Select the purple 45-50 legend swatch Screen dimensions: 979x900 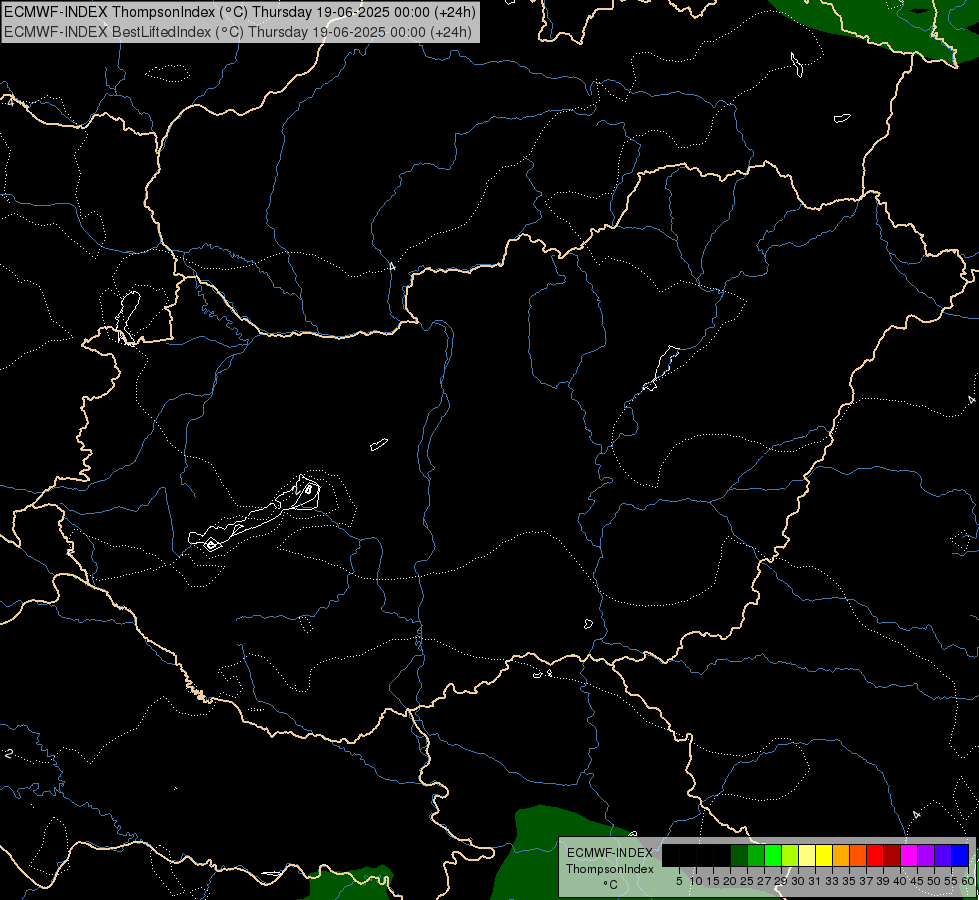point(926,855)
